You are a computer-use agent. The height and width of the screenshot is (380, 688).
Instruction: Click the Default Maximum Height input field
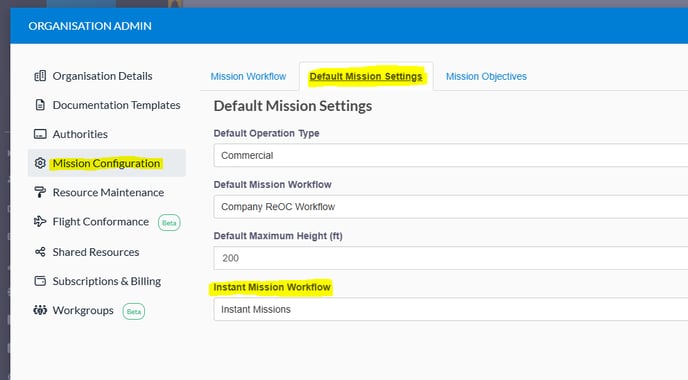[451, 258]
